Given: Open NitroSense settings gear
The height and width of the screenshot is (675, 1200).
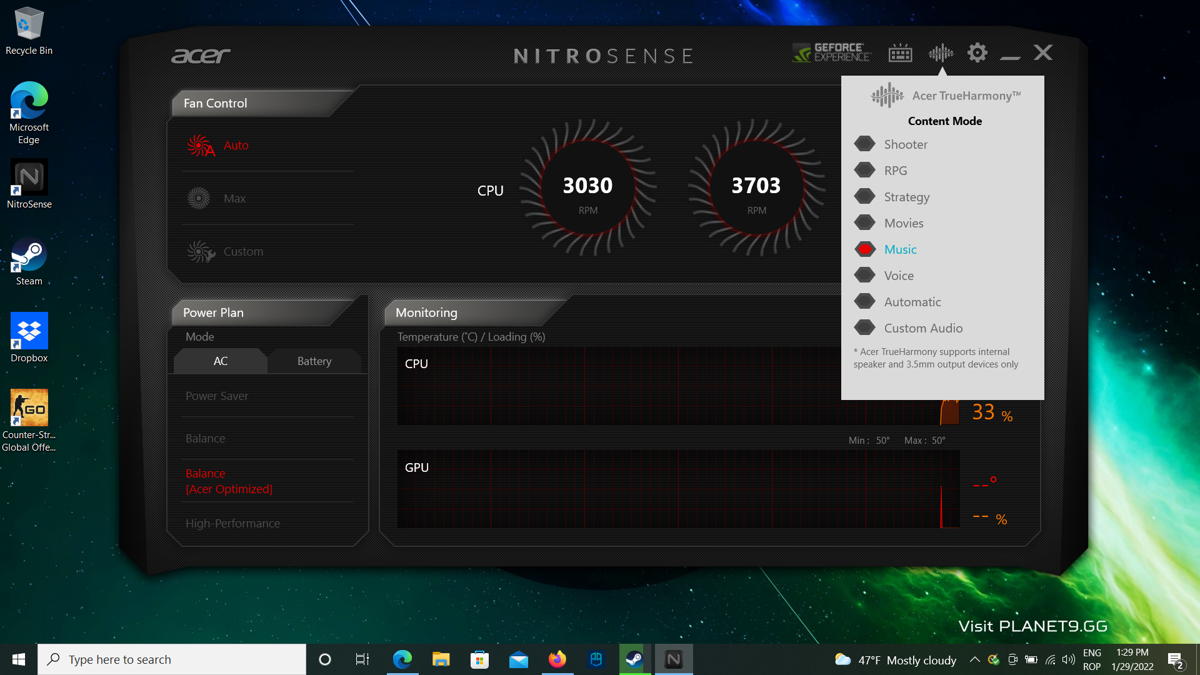Looking at the screenshot, I should [977, 53].
